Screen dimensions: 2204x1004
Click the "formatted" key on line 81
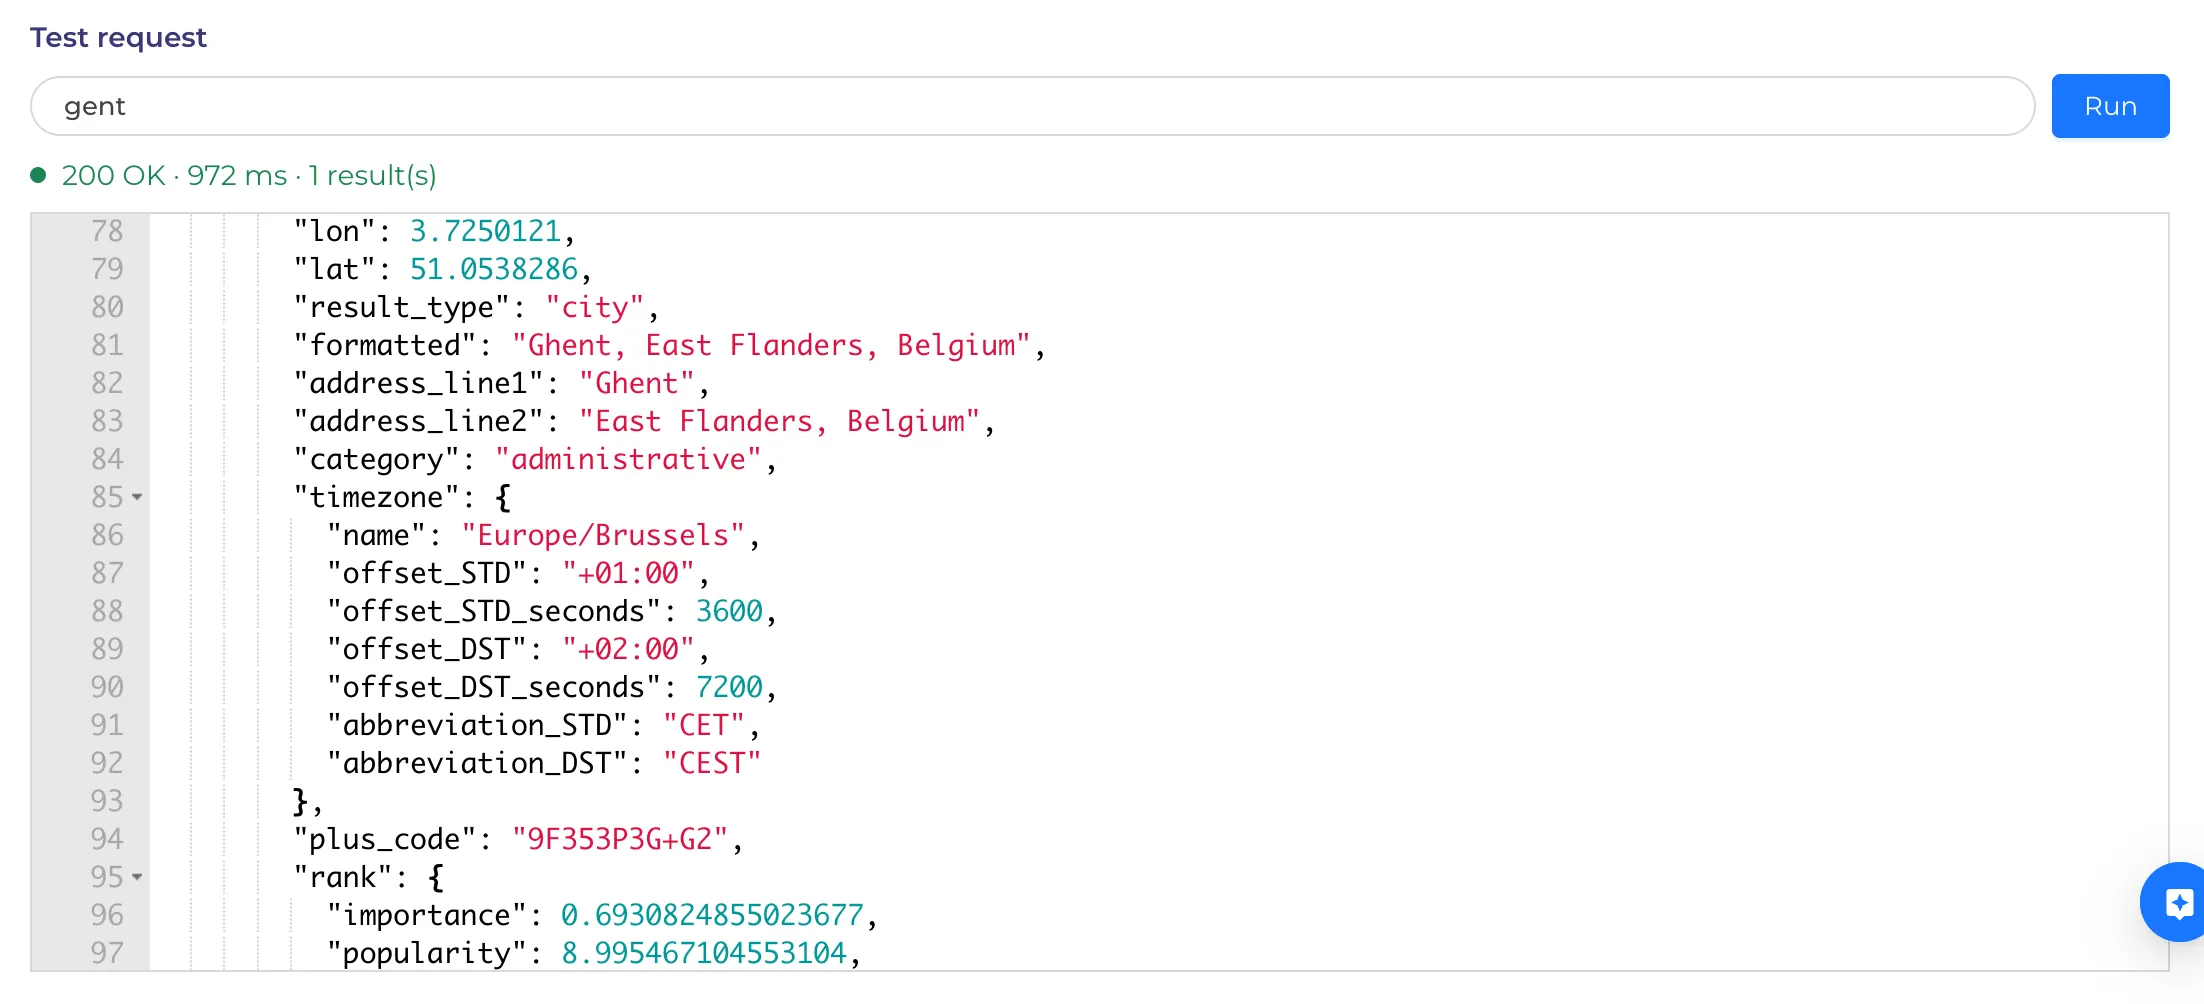[385, 345]
